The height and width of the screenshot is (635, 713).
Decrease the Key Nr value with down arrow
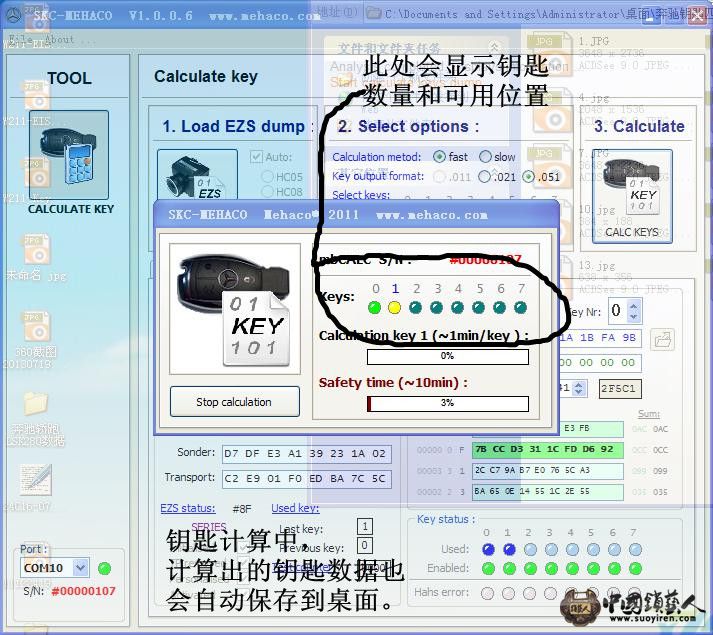point(634,316)
